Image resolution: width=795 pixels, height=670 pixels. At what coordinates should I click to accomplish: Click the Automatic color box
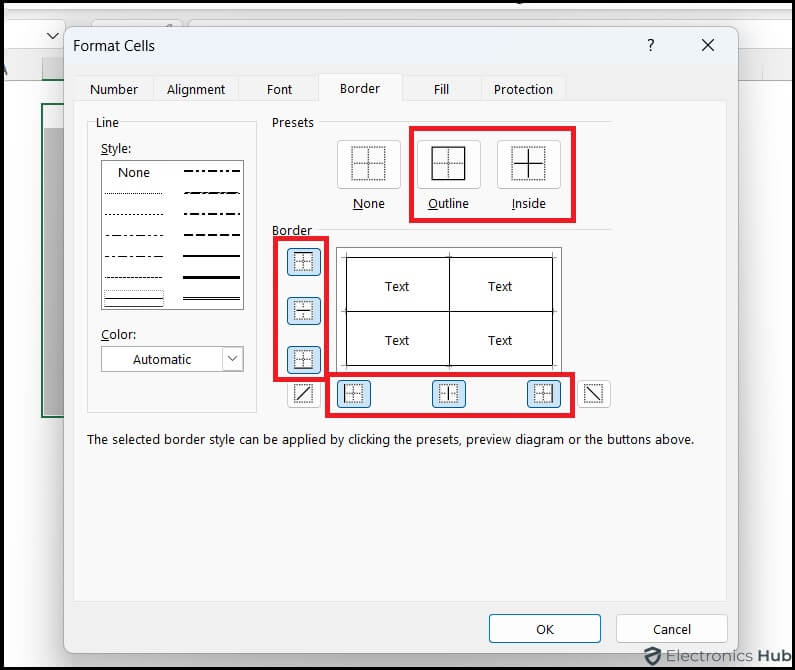pos(172,359)
